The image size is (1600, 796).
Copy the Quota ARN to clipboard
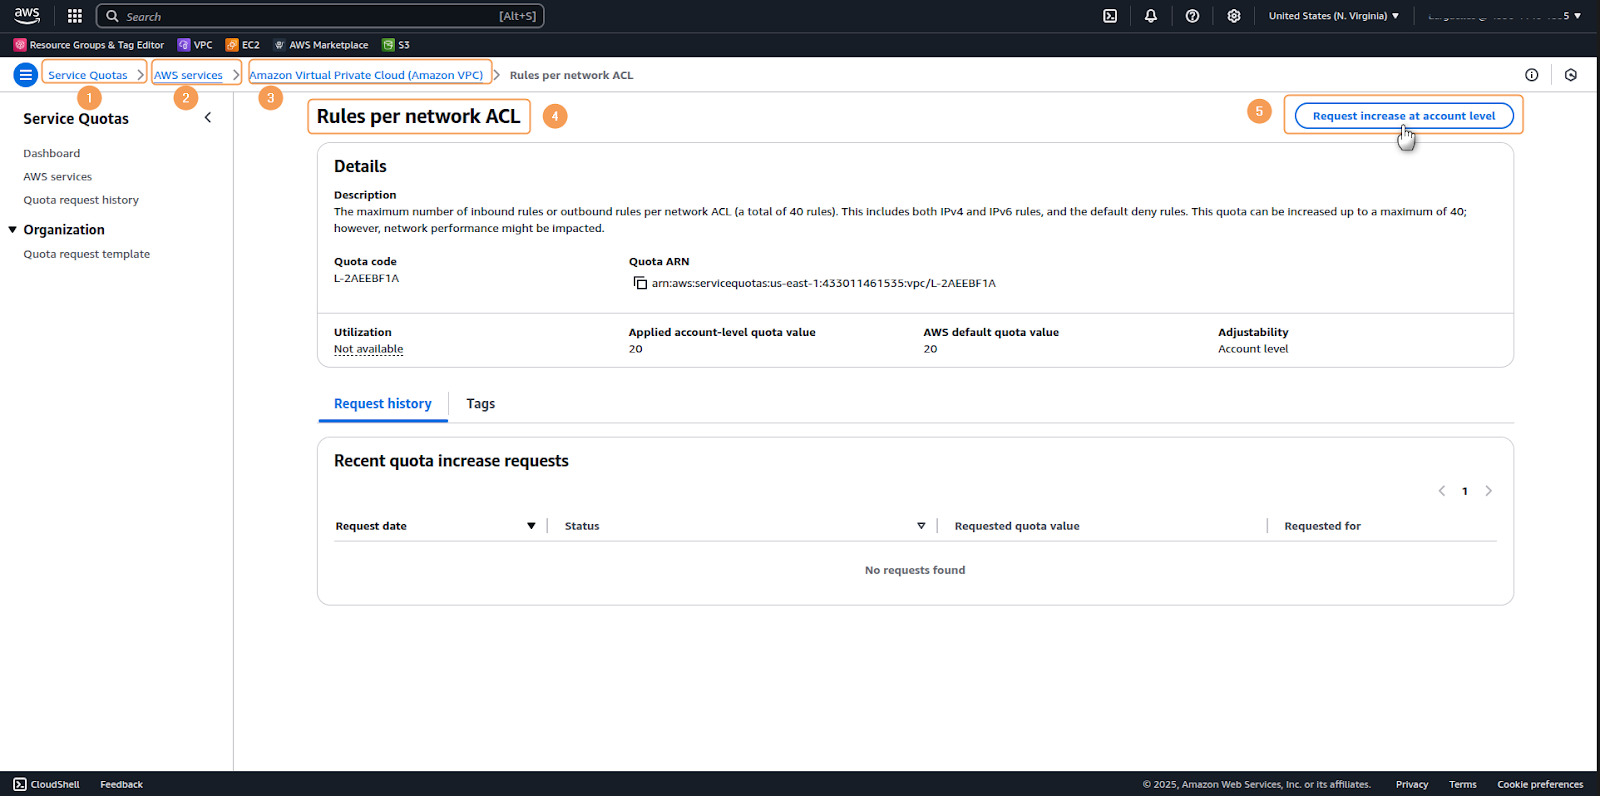pos(640,283)
